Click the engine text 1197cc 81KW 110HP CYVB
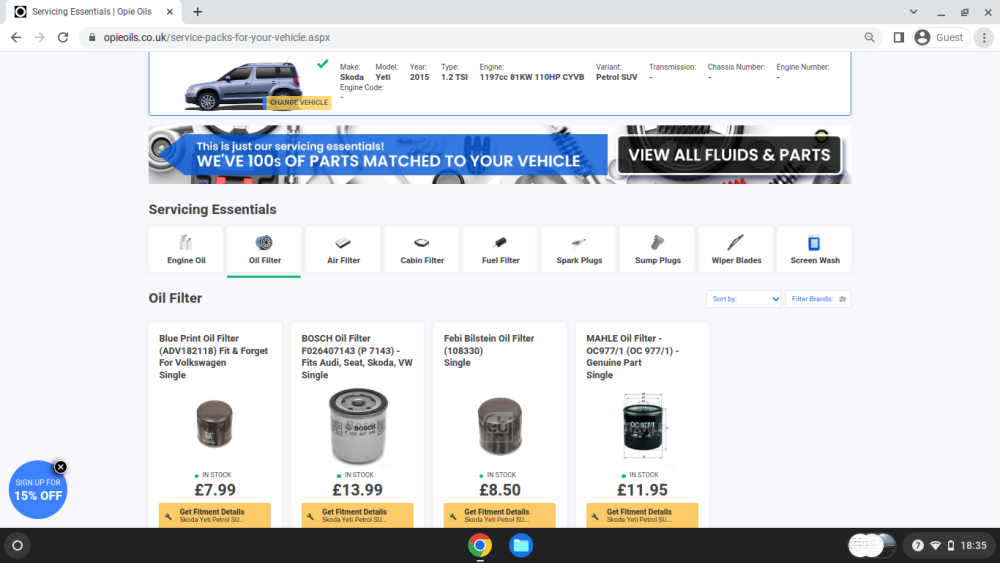Image resolution: width=1000 pixels, height=563 pixels. click(531, 77)
